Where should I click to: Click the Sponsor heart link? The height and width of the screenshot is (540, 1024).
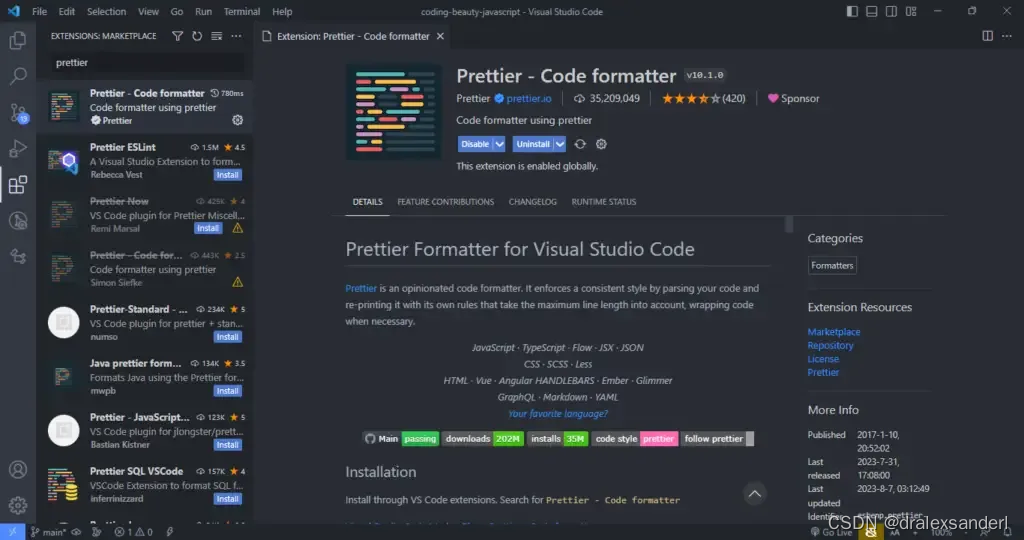pyautogui.click(x=793, y=99)
